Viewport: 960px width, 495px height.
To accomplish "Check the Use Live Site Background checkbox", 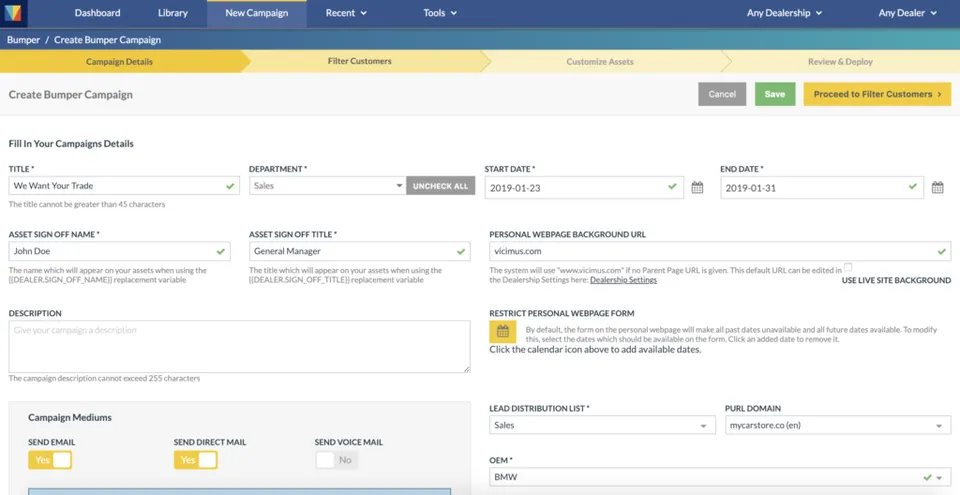I will coord(848,267).
